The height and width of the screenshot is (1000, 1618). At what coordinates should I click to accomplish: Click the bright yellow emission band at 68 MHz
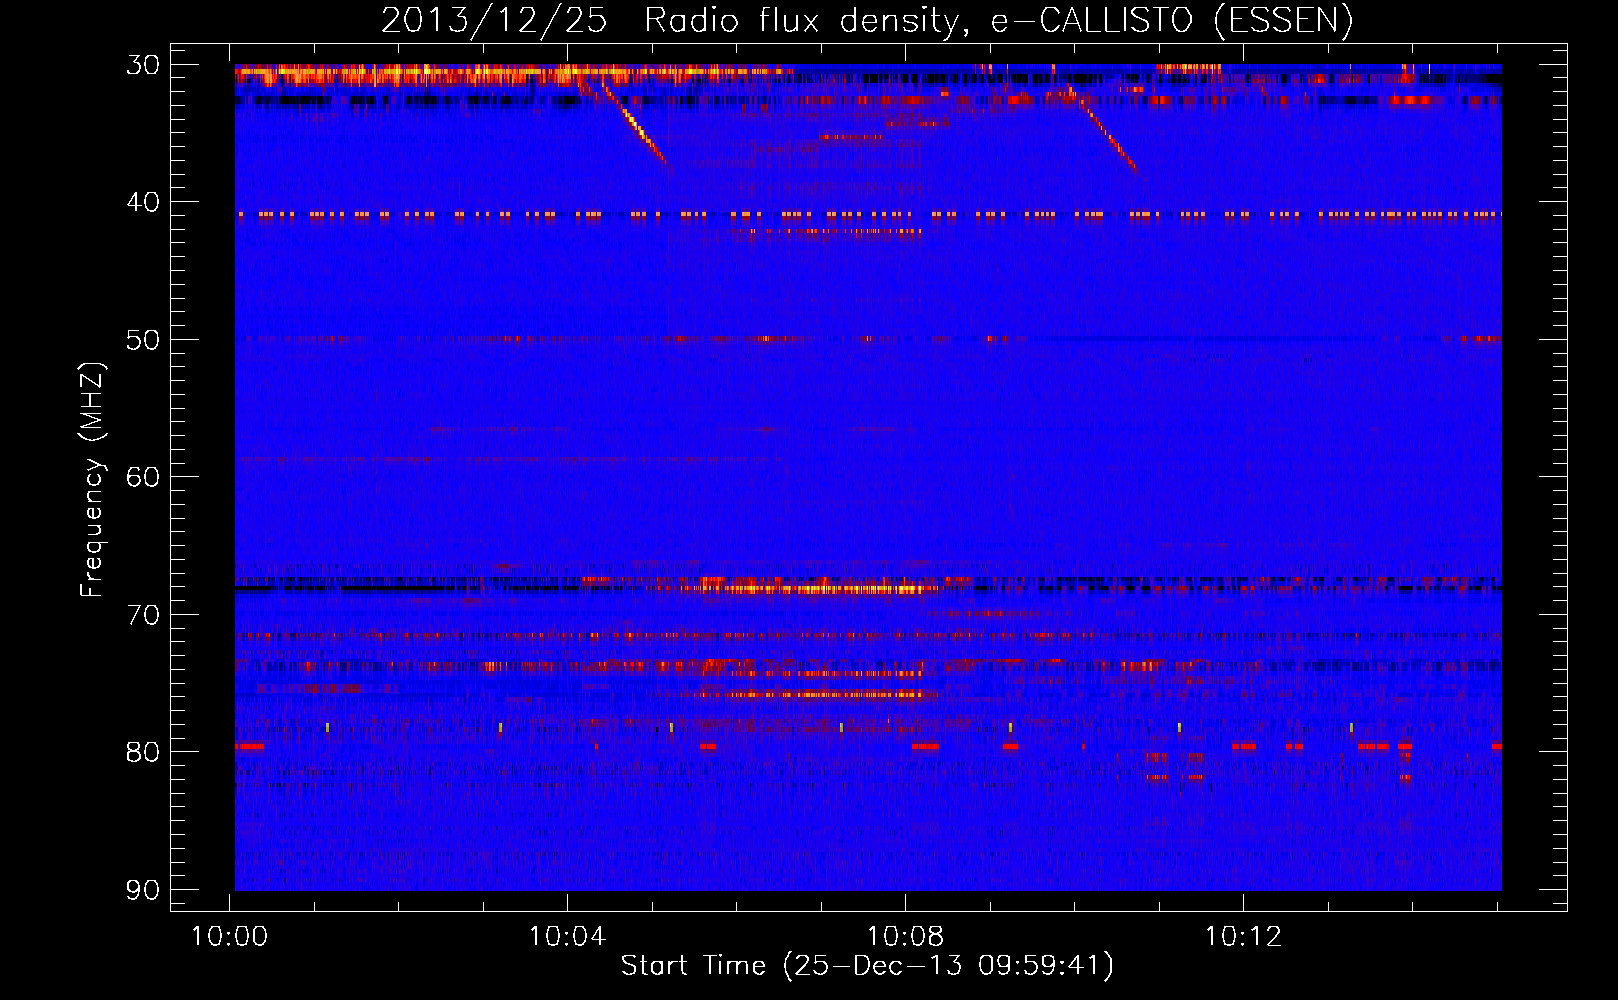pyautogui.click(x=810, y=587)
